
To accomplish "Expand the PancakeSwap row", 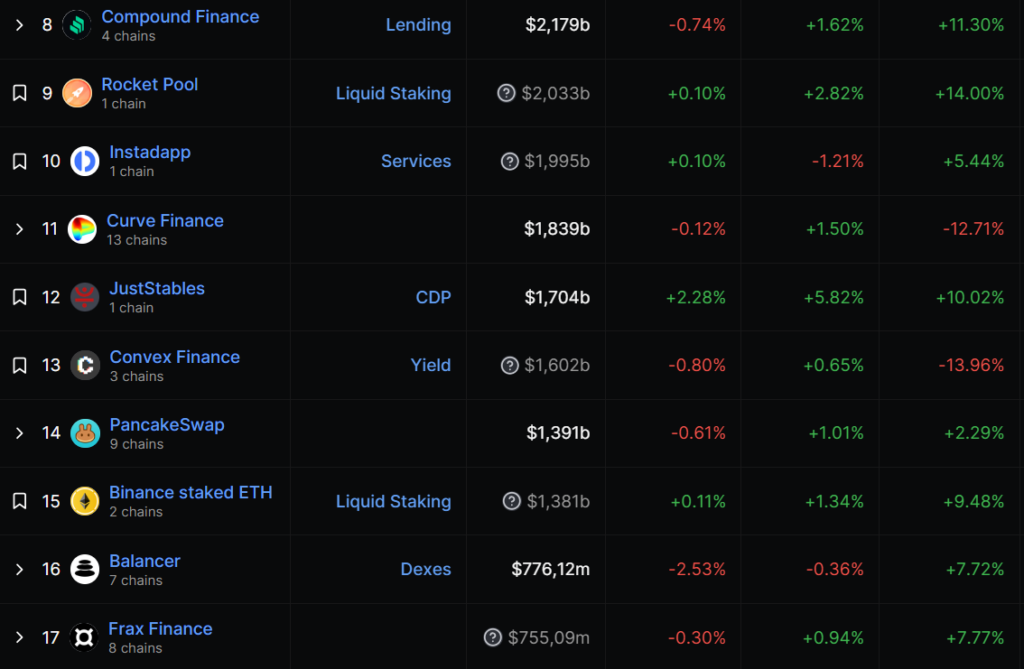I will tap(19, 433).
